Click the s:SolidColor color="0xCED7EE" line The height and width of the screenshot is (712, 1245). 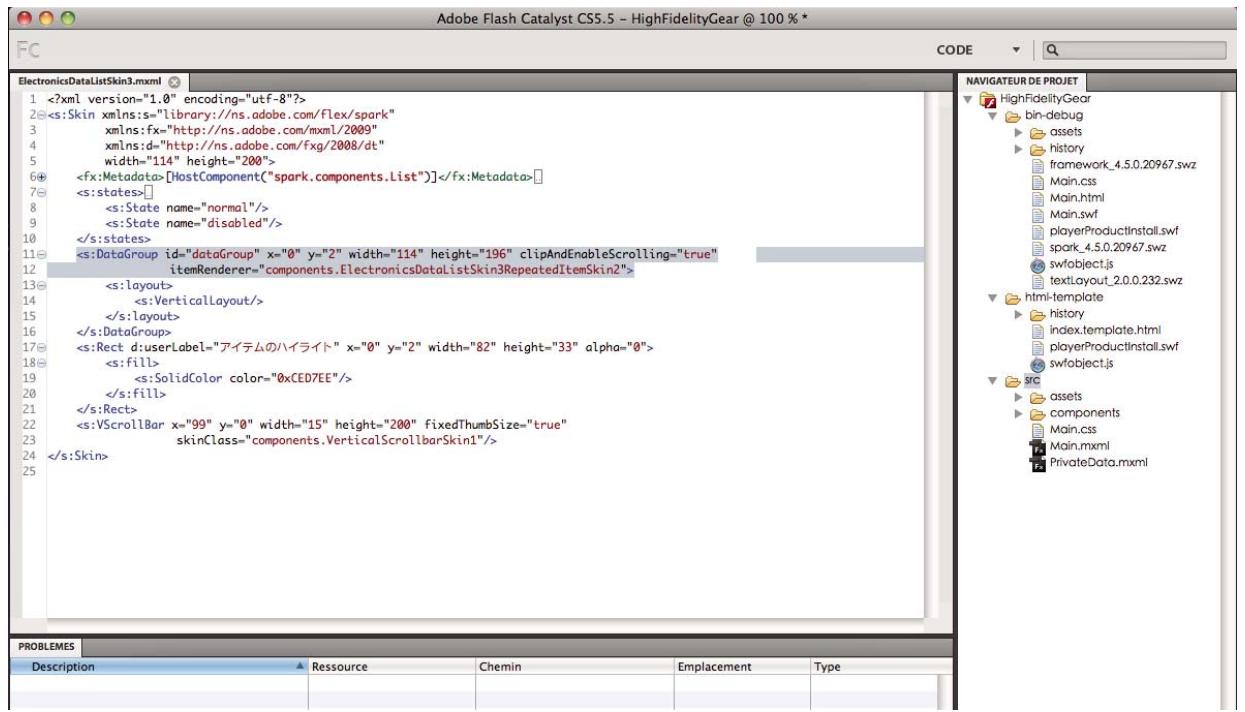tap(244, 378)
